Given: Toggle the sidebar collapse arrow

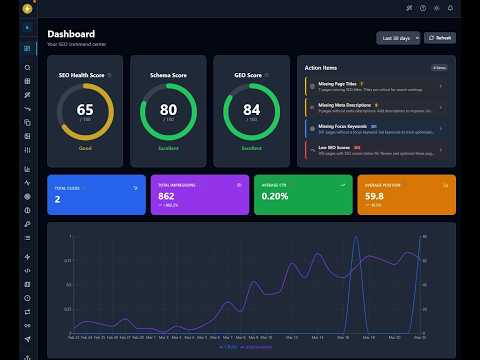Looking at the screenshot, I should tap(27, 28).
